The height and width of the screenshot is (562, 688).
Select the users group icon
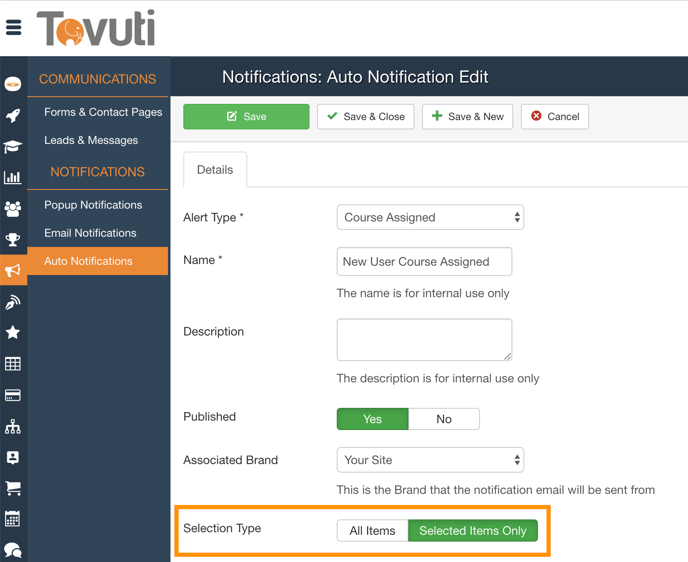(x=13, y=209)
